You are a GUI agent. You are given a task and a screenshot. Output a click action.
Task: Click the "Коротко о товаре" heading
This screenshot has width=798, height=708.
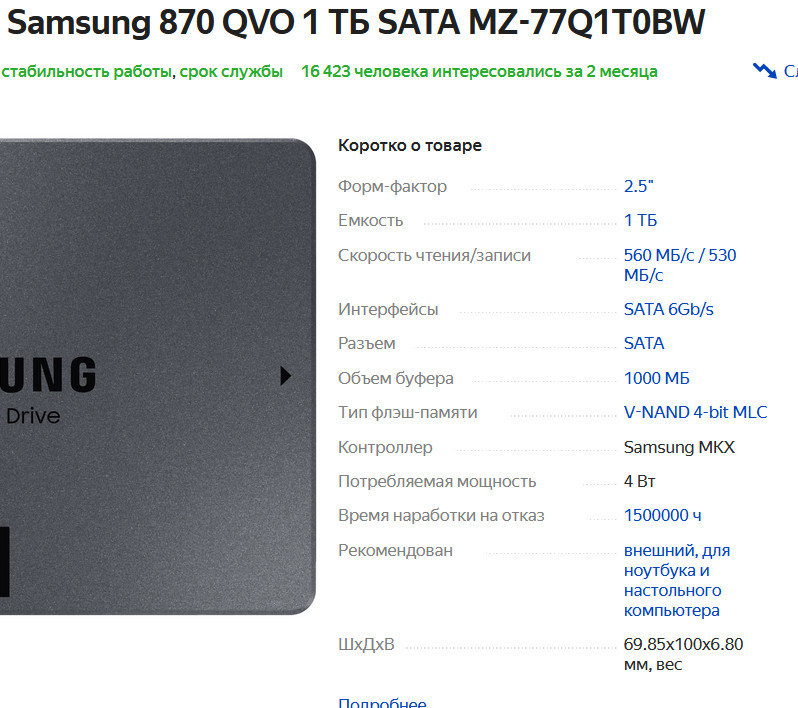coord(410,146)
